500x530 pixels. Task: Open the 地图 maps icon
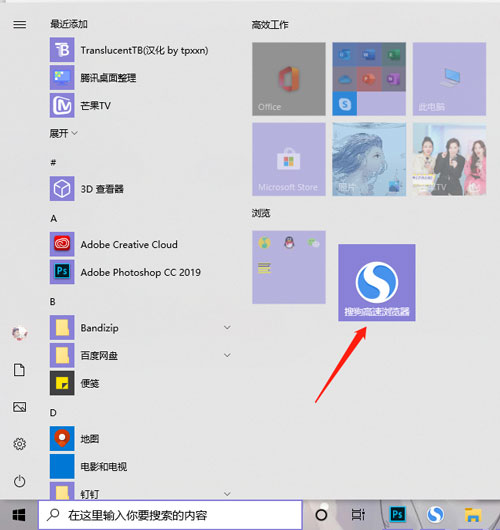[62, 438]
